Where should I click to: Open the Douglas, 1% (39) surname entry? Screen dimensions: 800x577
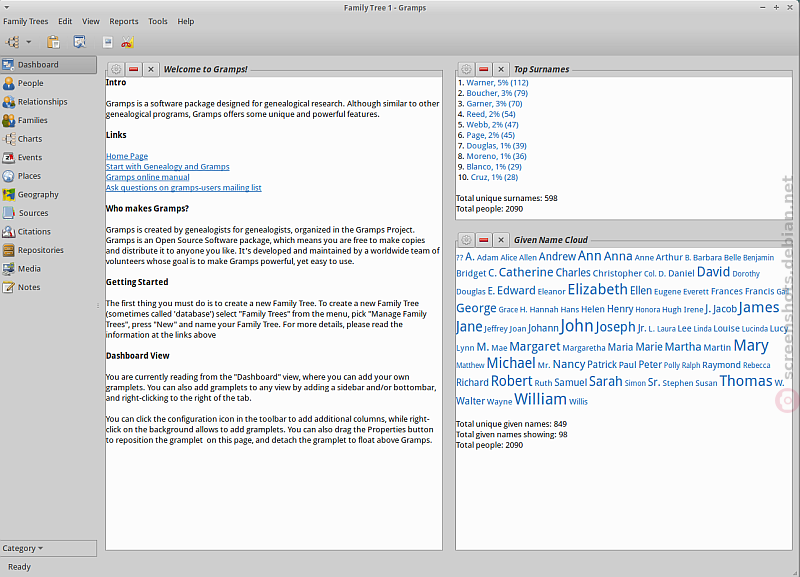click(496, 146)
